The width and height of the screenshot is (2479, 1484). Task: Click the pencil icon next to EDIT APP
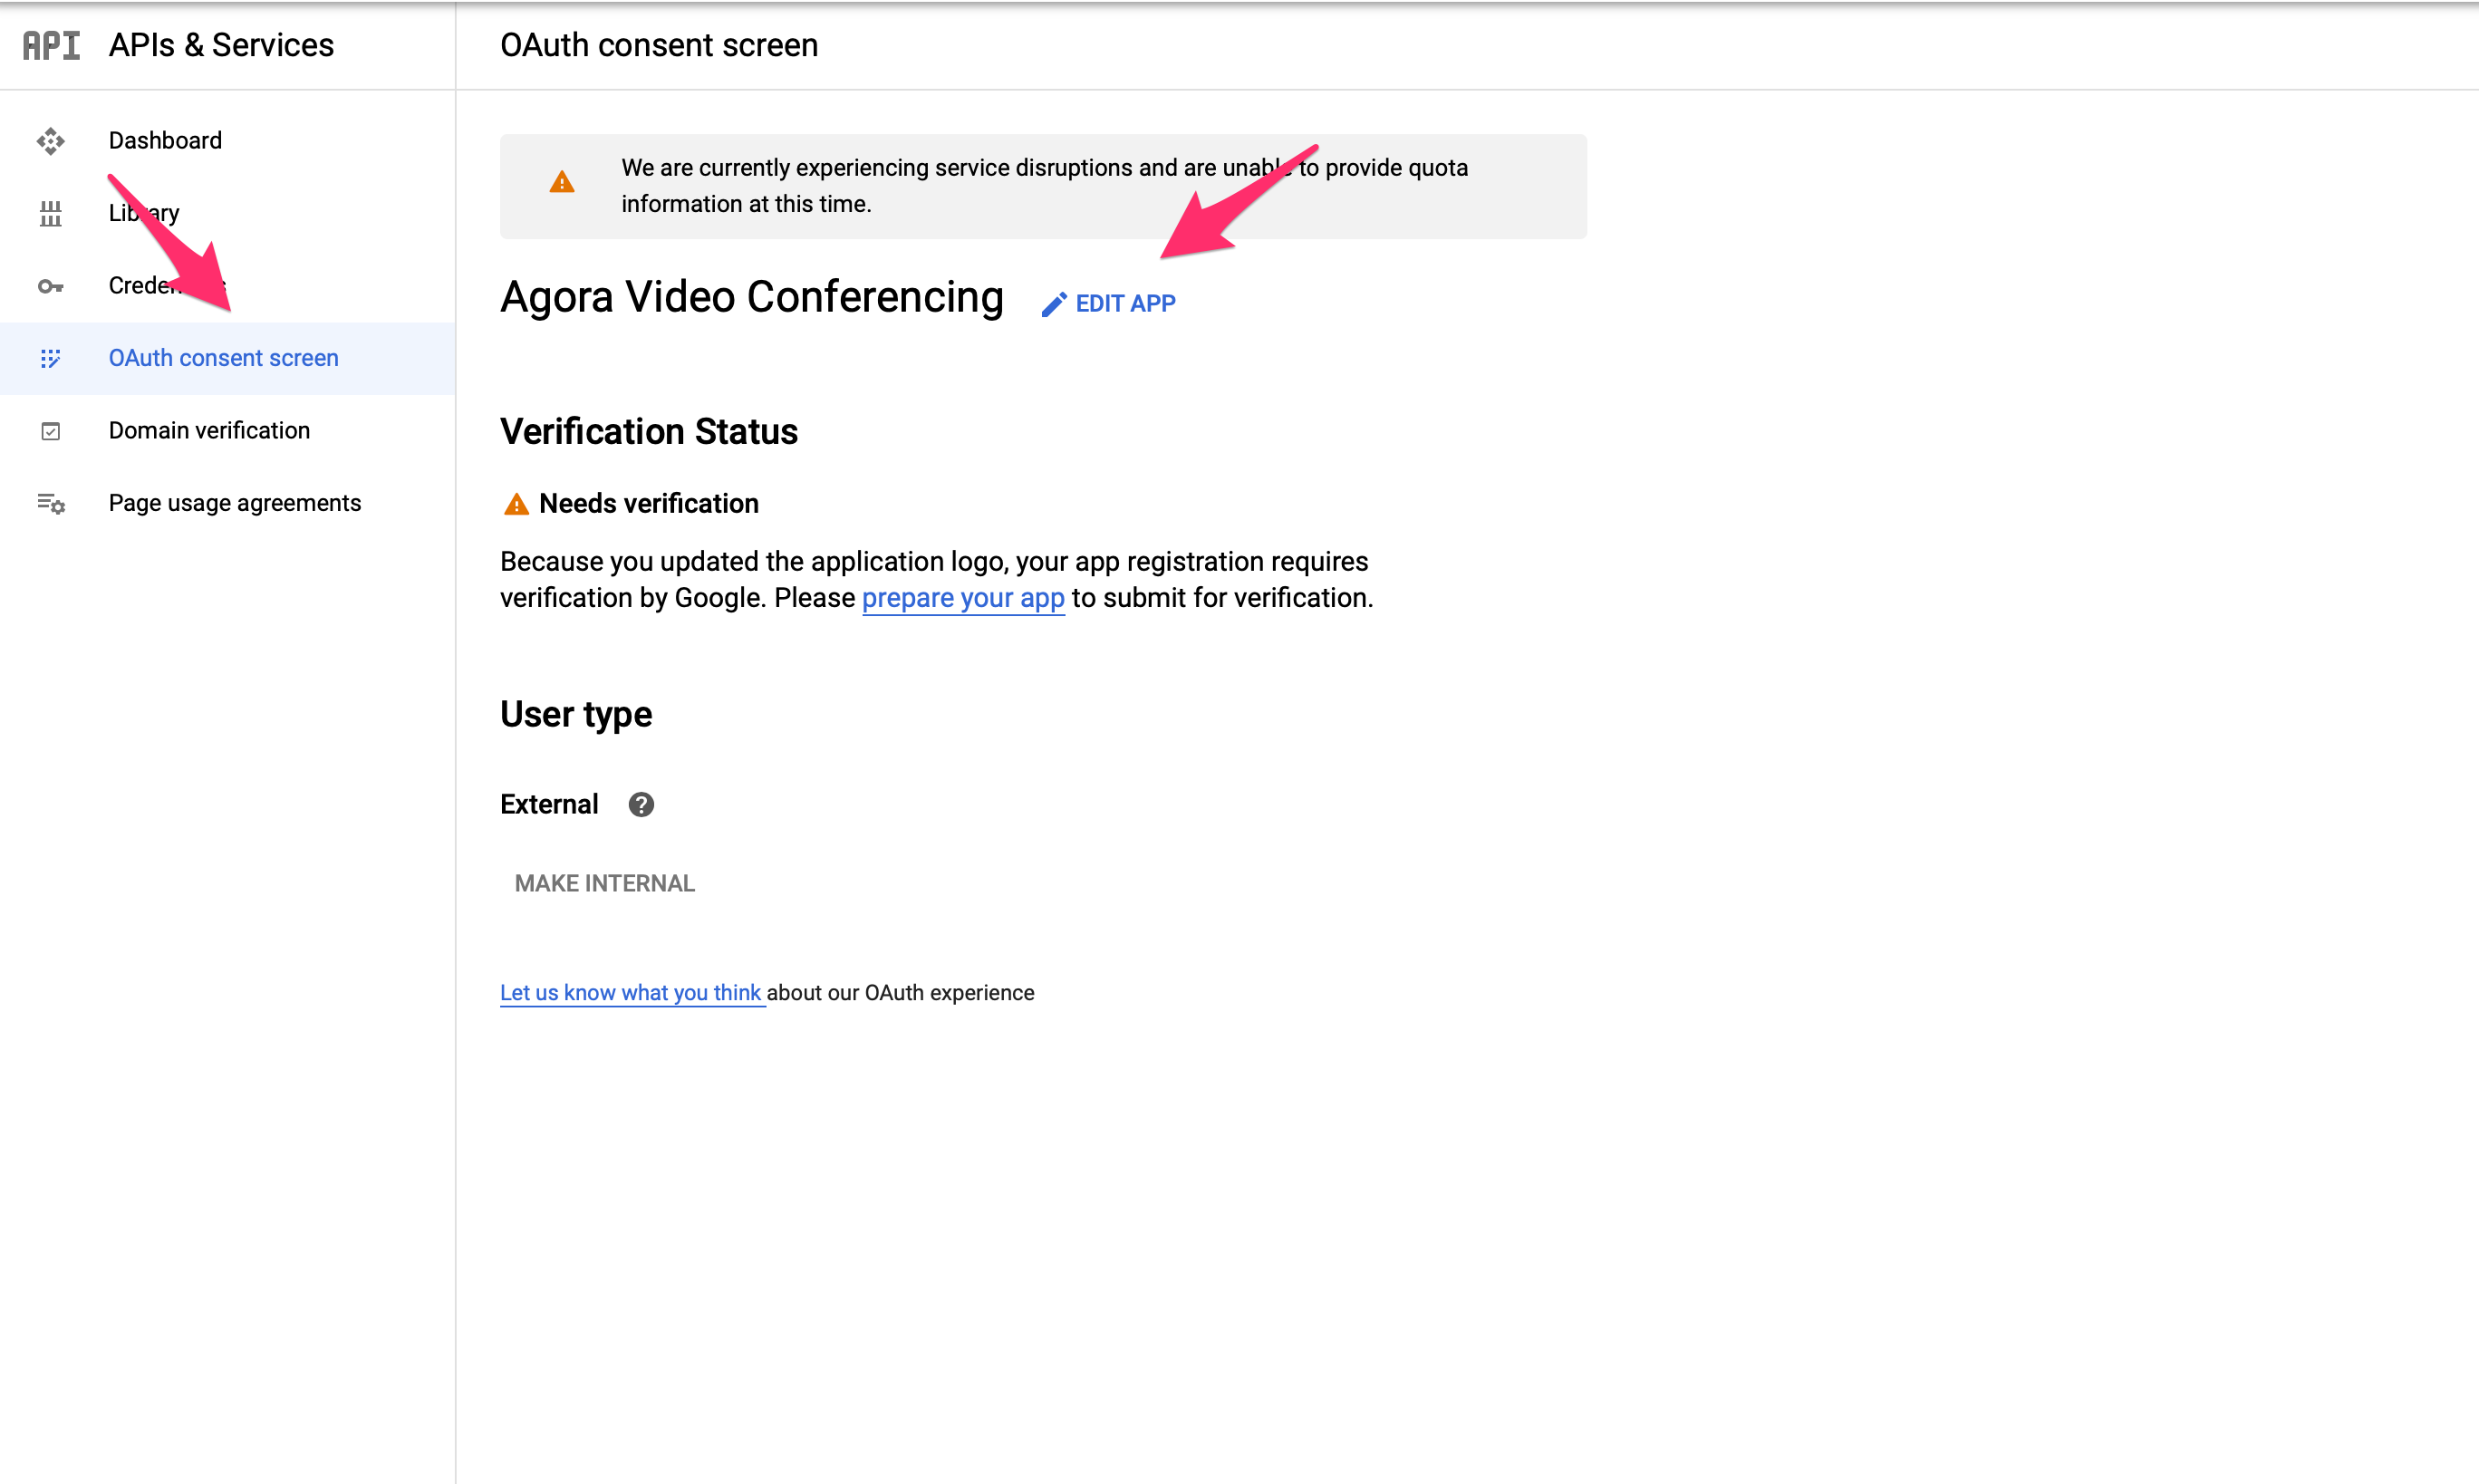[x=1054, y=304]
